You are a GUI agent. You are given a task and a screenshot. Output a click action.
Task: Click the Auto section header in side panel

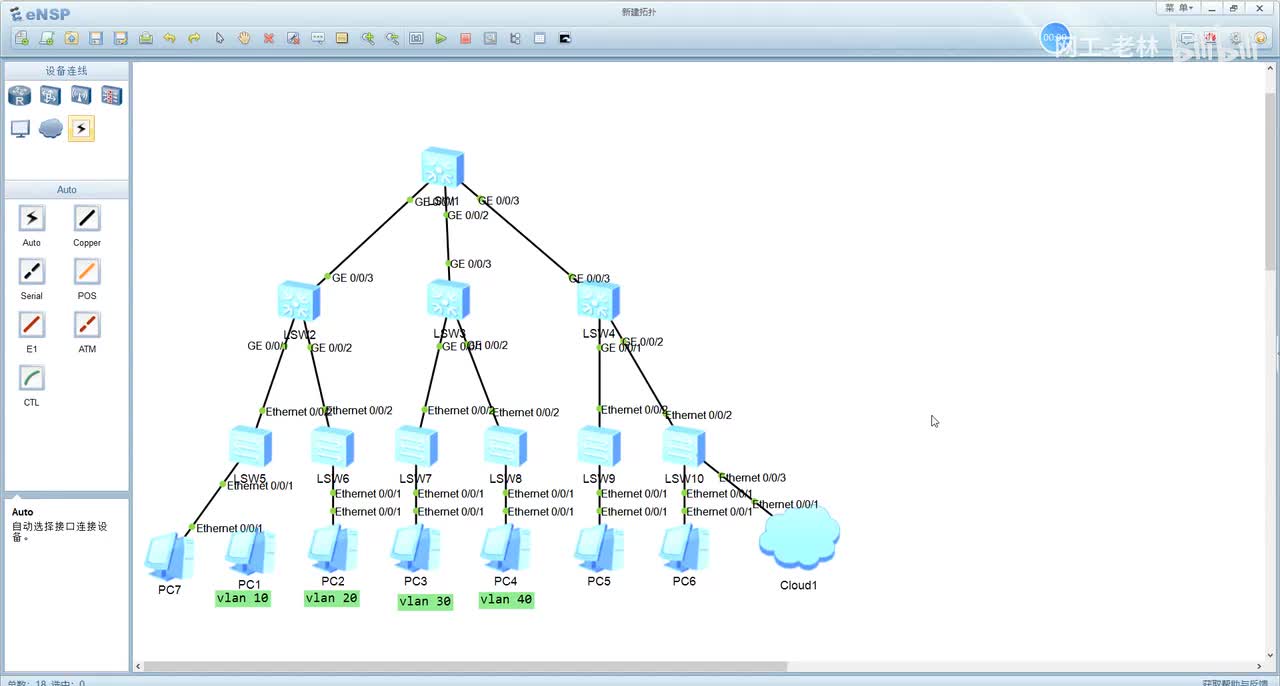tap(67, 190)
